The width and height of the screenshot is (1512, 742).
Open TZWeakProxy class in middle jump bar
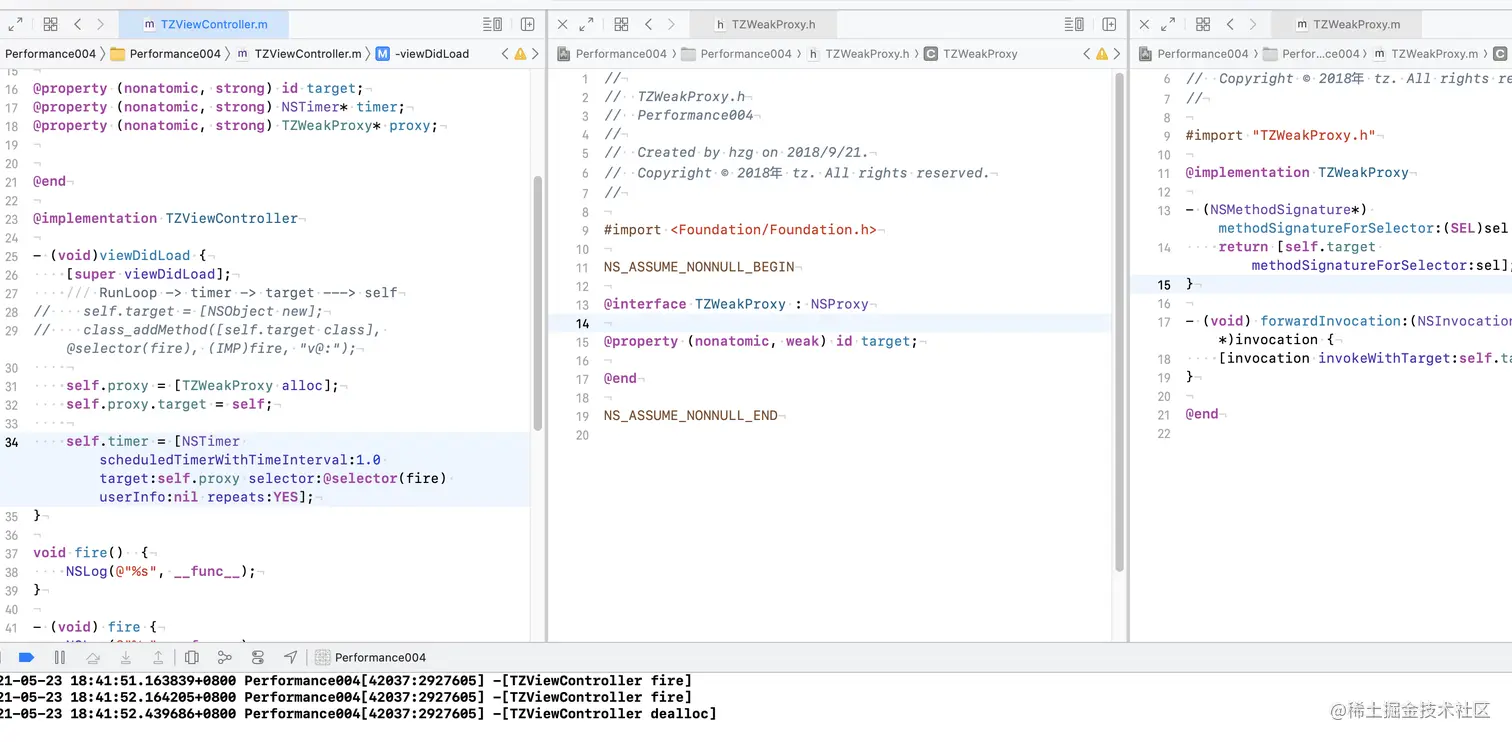[x=971, y=54]
